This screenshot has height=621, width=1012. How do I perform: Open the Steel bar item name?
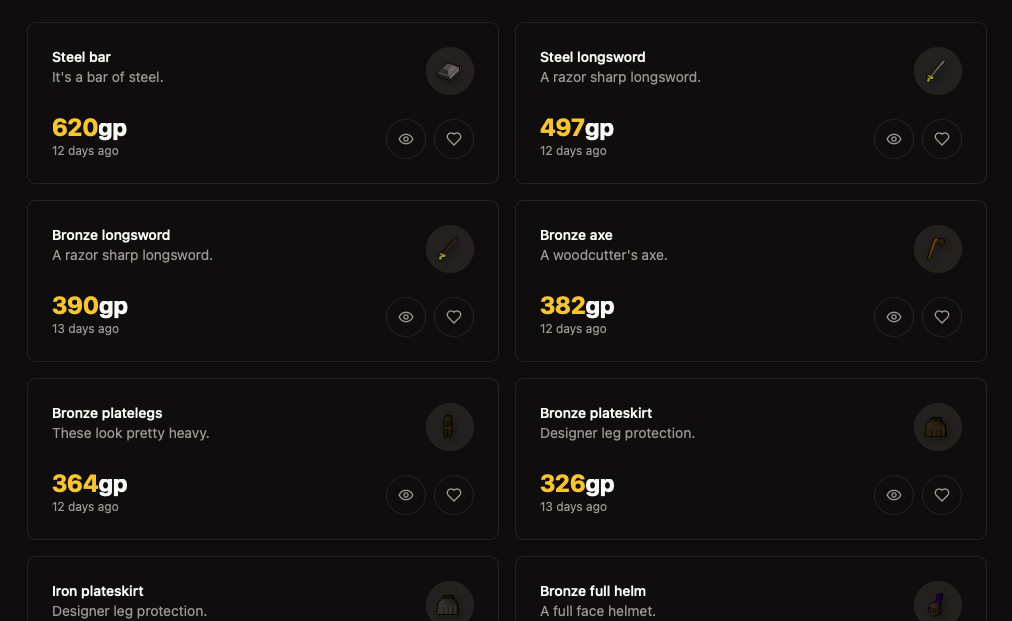point(81,57)
